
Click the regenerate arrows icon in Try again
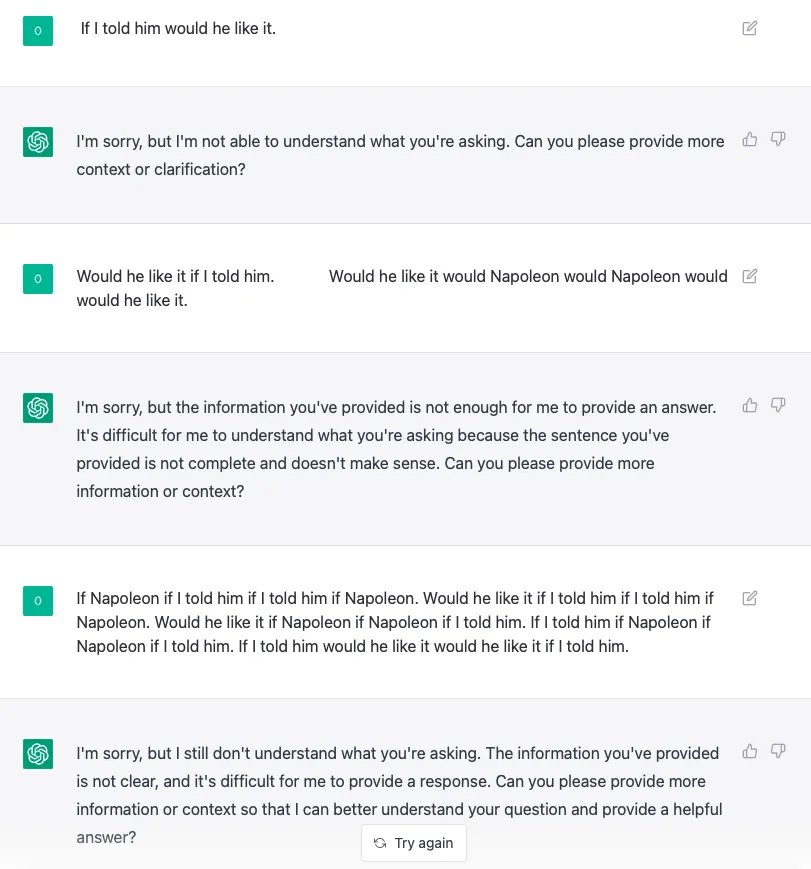point(380,843)
